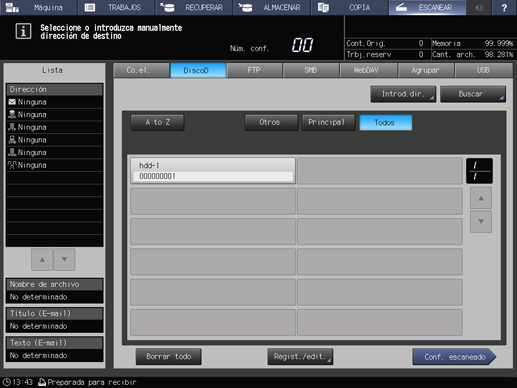Select the hdd-1 destination entry

(213, 171)
